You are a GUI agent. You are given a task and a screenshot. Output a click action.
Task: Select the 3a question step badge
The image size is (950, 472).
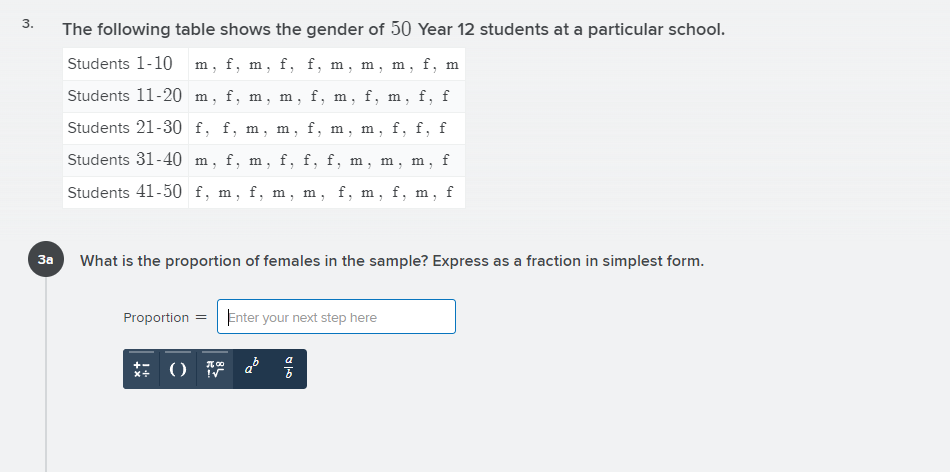click(x=46, y=259)
